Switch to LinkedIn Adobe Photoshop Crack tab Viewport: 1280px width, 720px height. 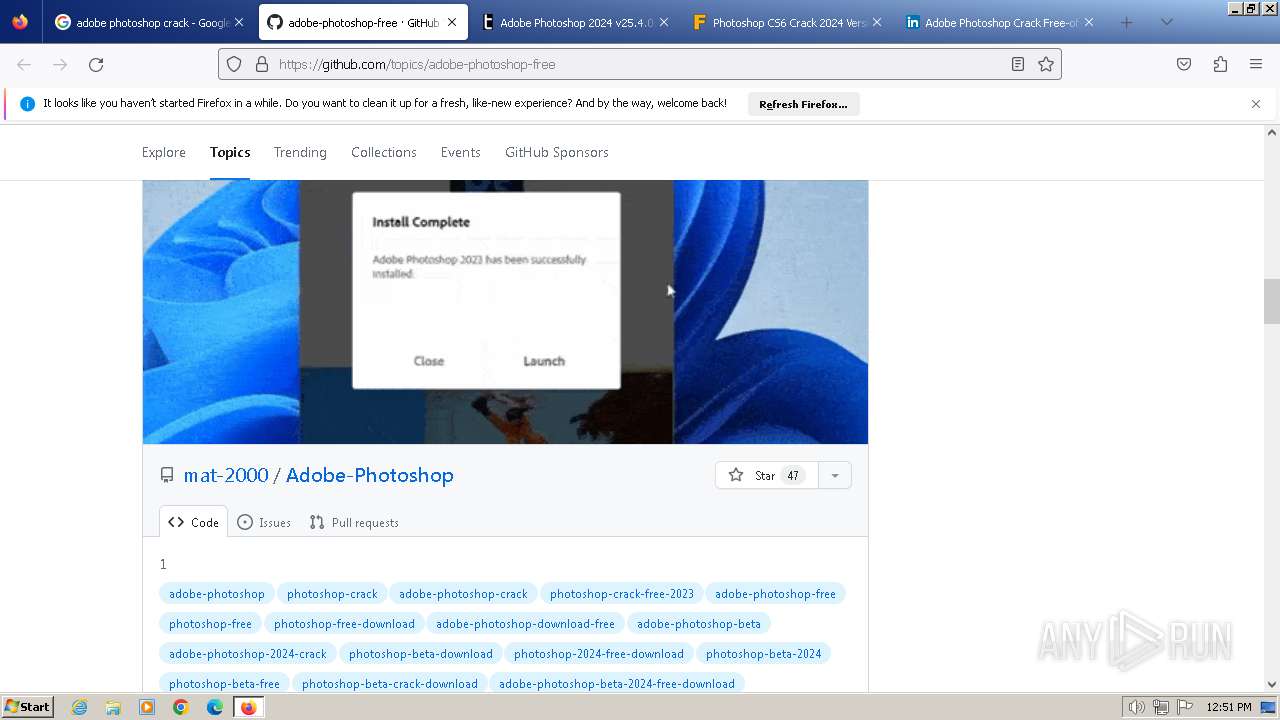coord(1000,22)
